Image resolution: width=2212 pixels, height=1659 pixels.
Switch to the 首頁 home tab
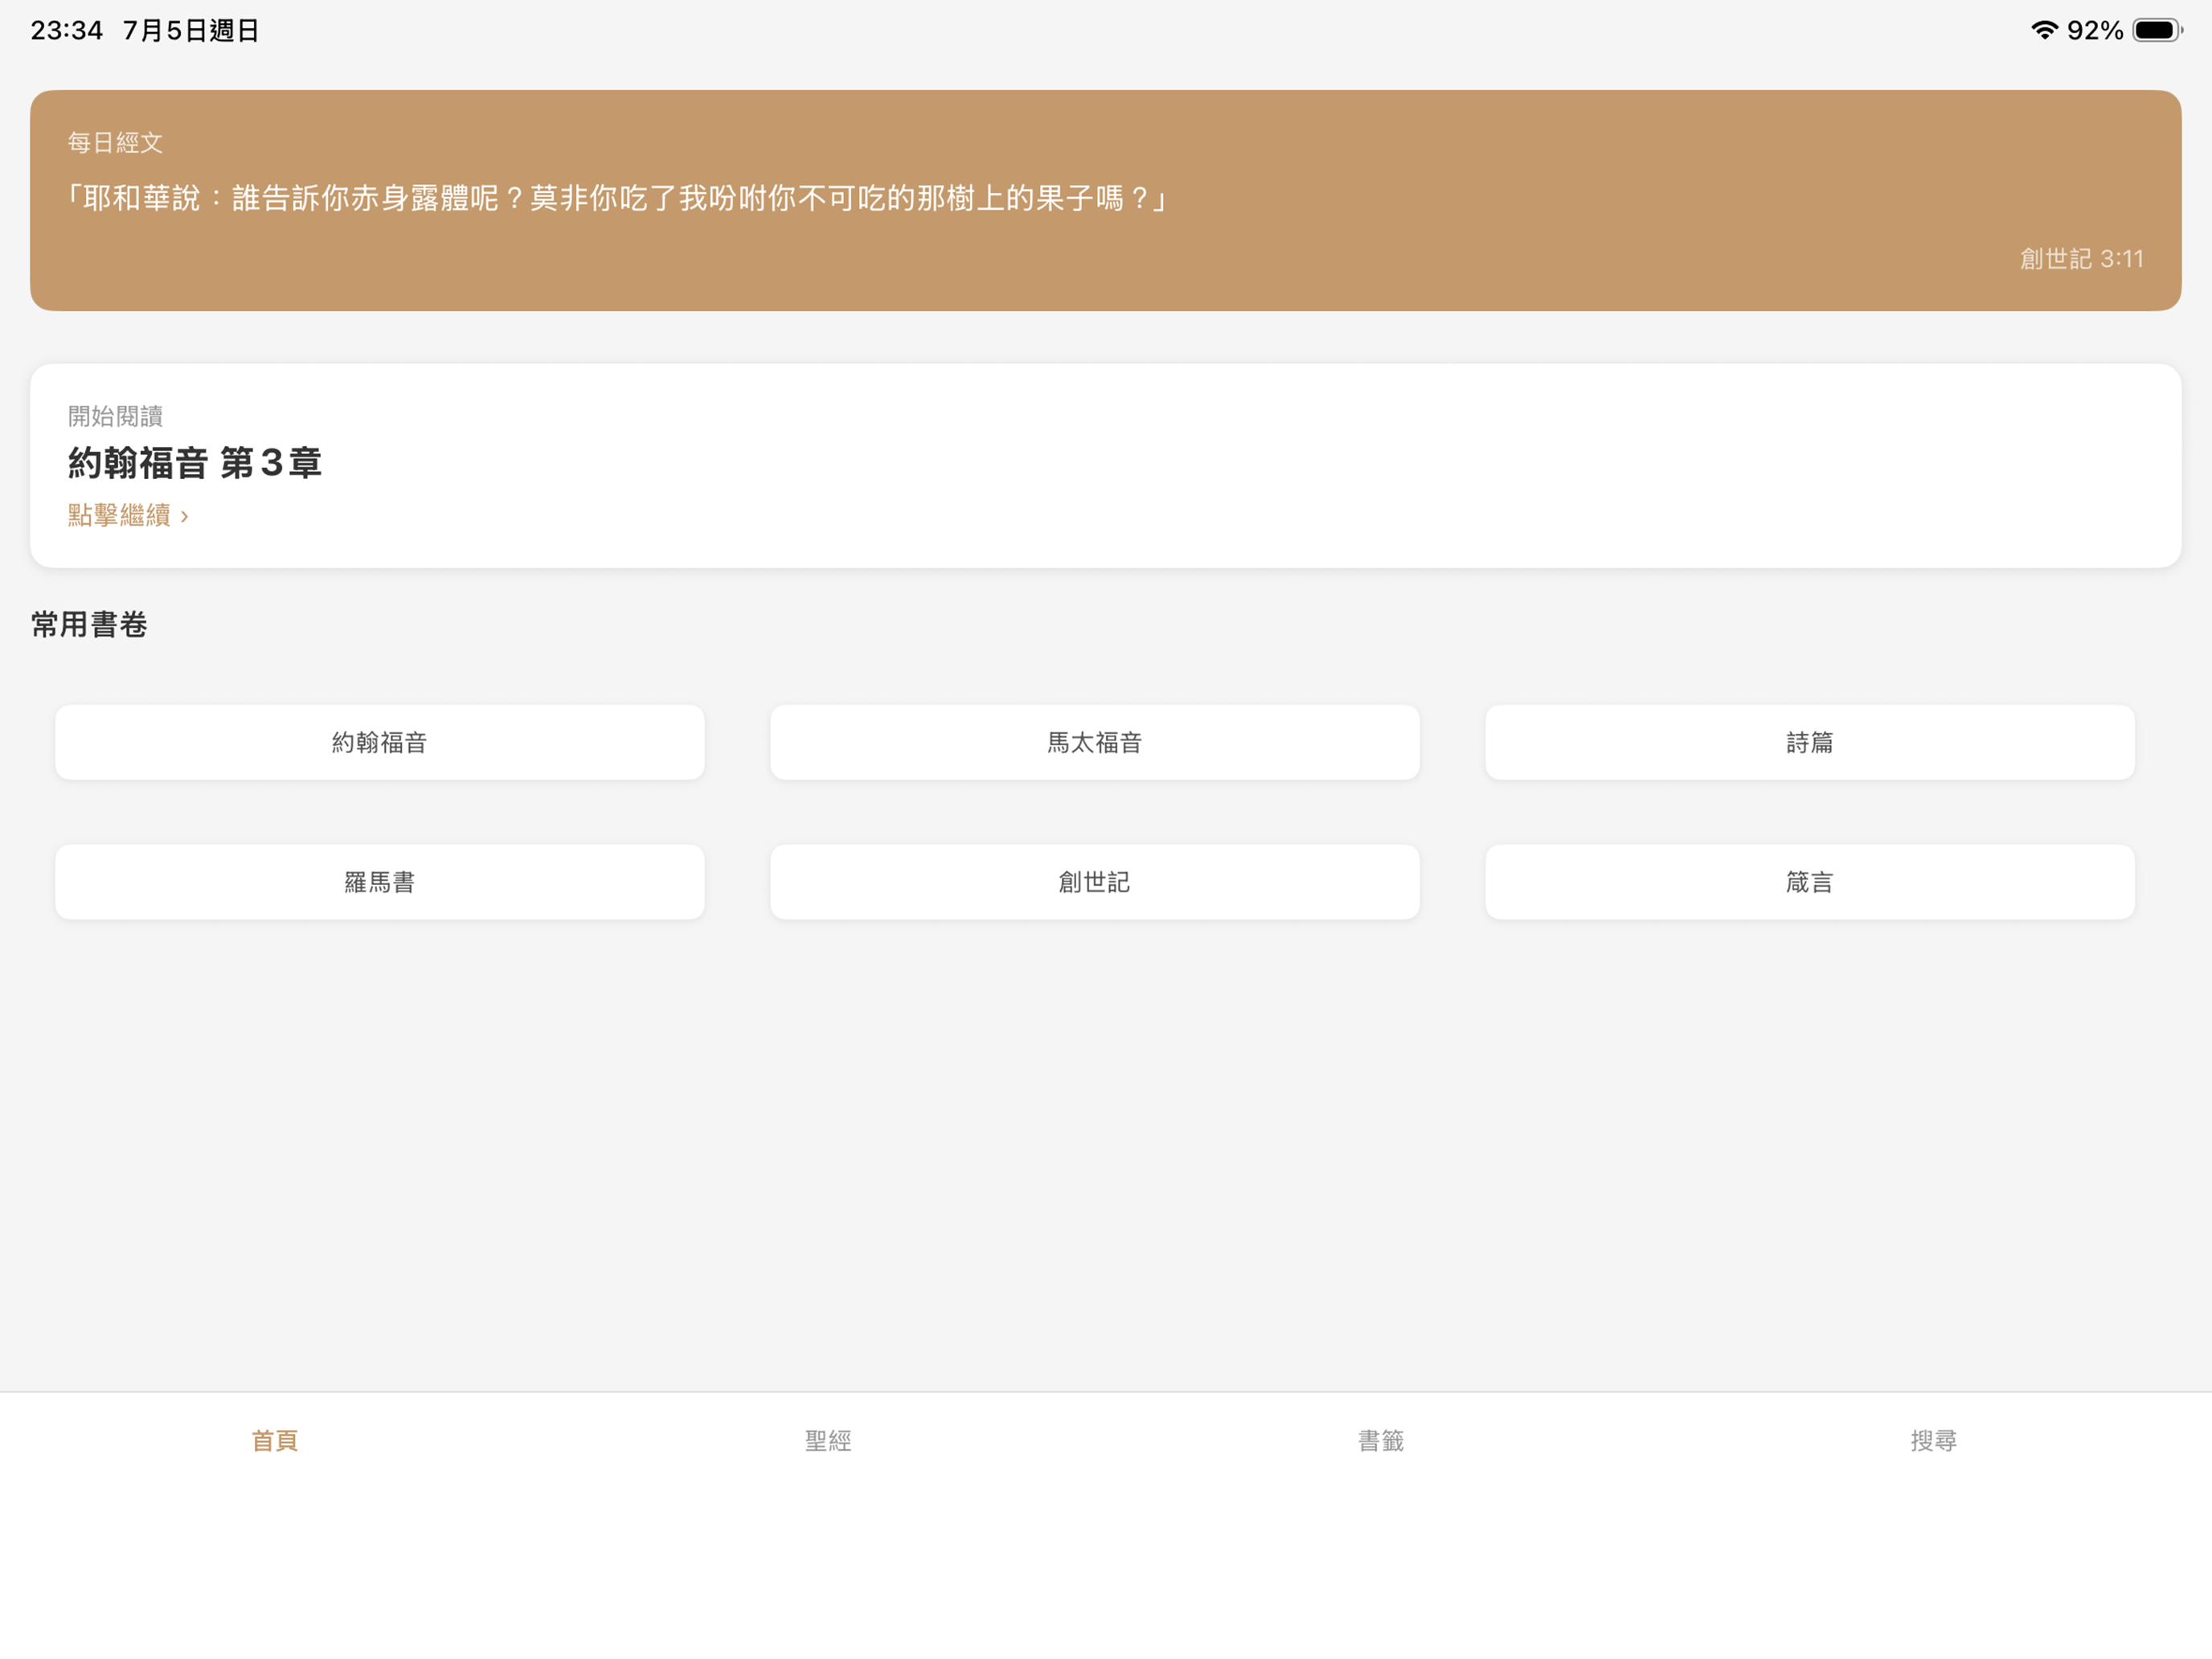(x=275, y=1440)
